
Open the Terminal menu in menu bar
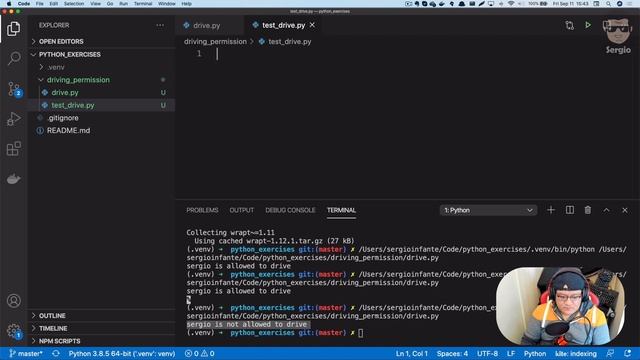coord(143,4)
